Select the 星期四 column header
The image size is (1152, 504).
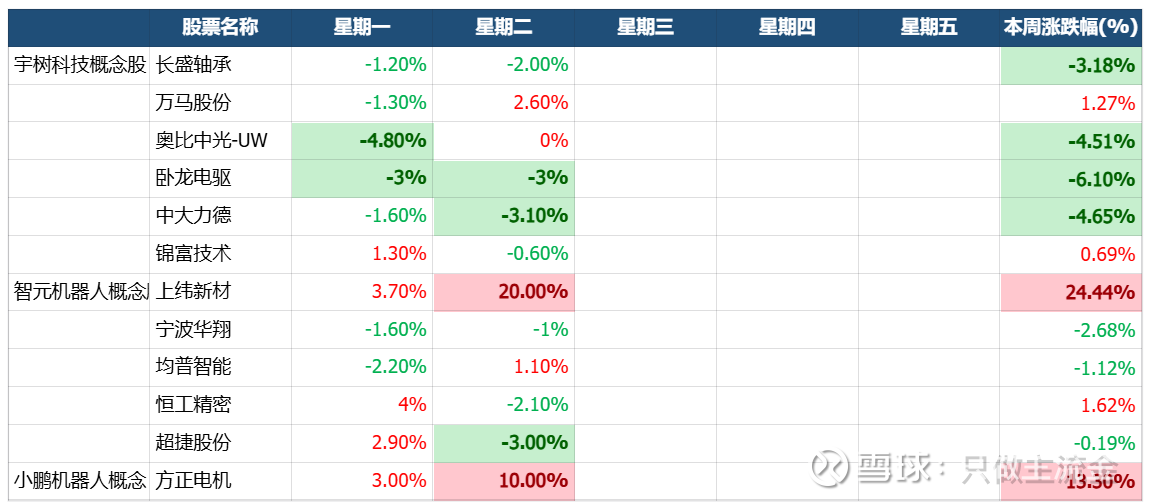pos(787,27)
